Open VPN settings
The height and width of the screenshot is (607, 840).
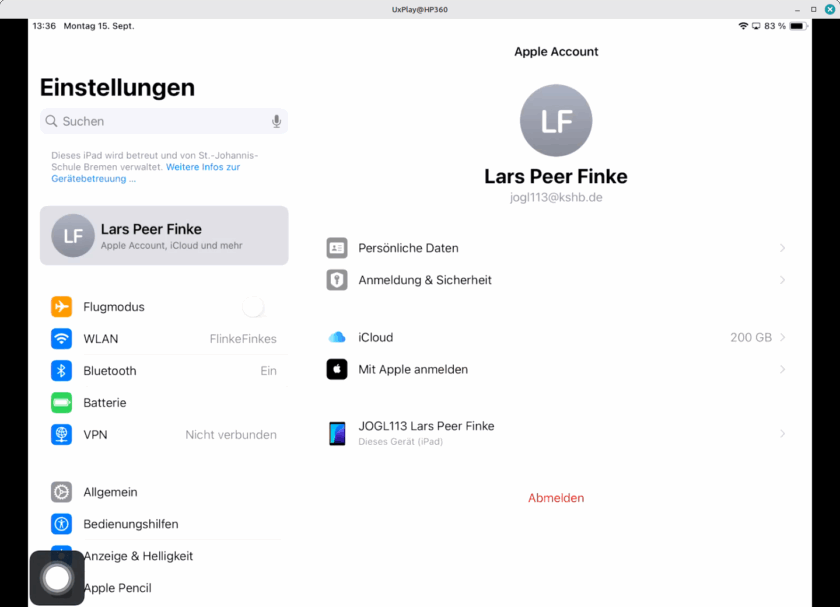(164, 434)
